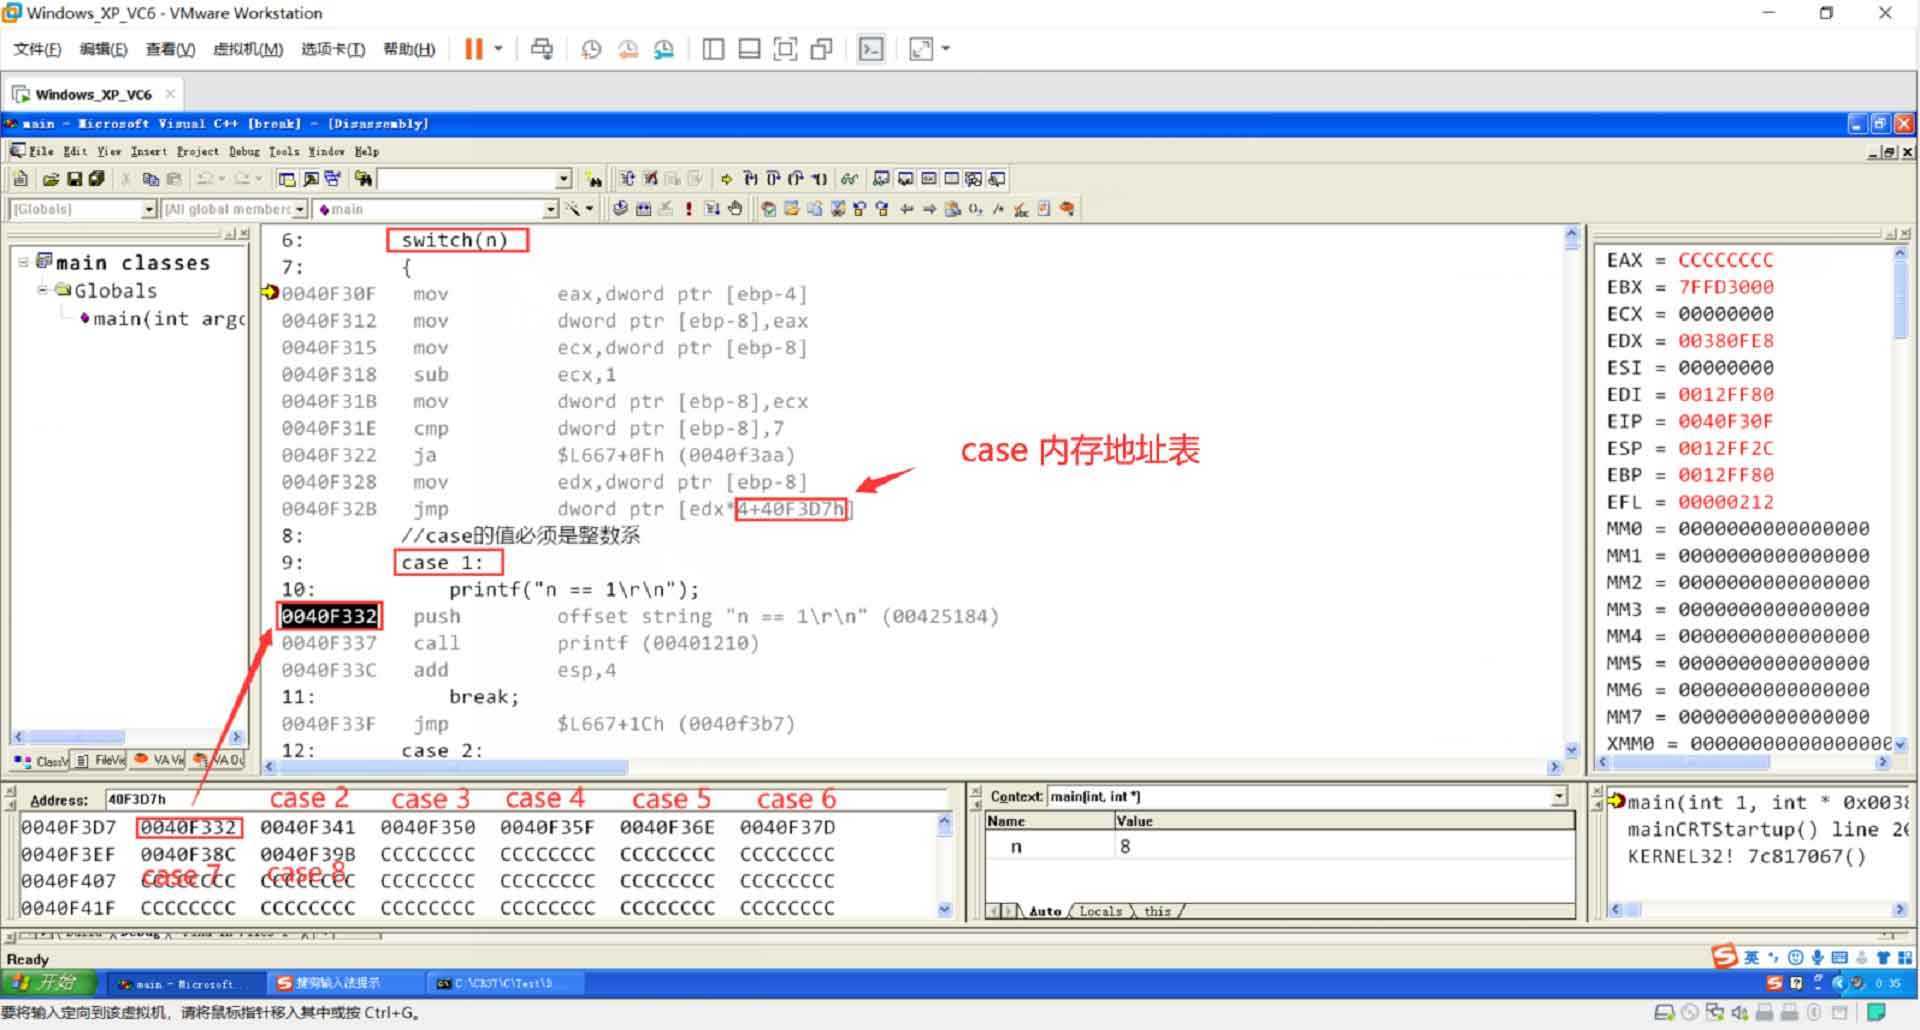Select the Windows_XP_VC6 VM tab
The image size is (1920, 1030).
point(93,94)
